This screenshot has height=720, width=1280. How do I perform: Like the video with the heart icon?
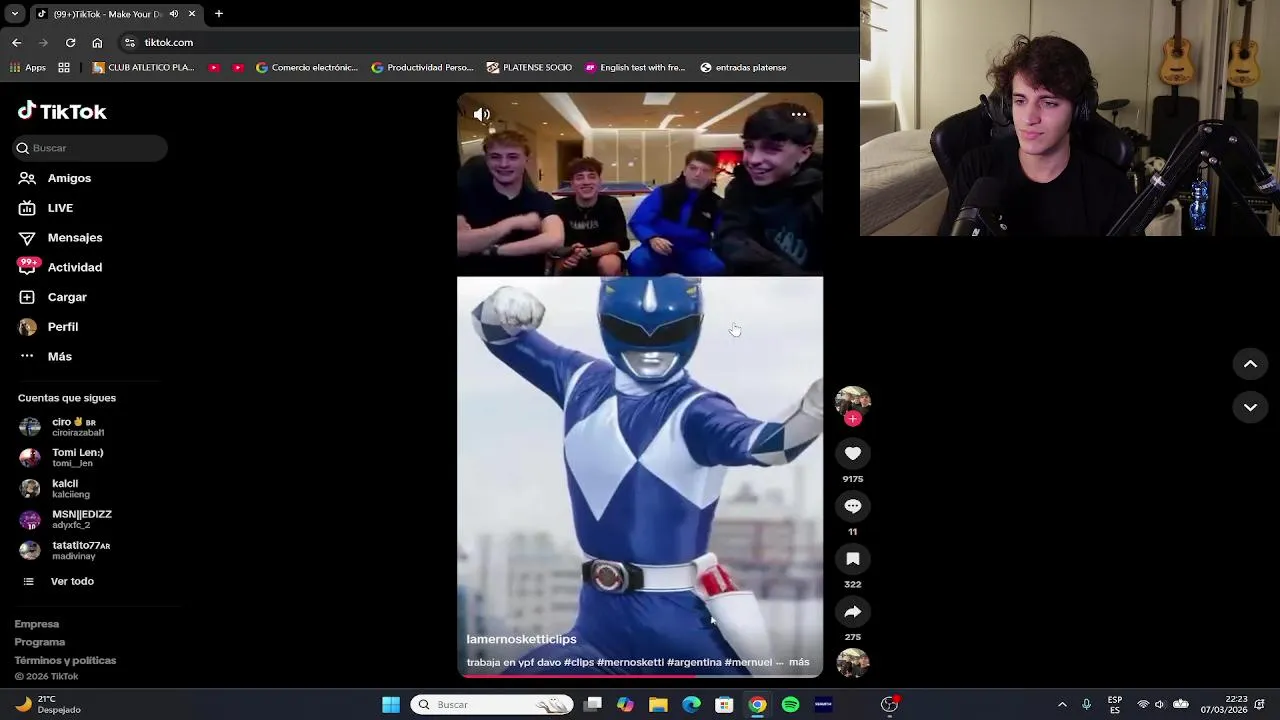[x=853, y=453]
